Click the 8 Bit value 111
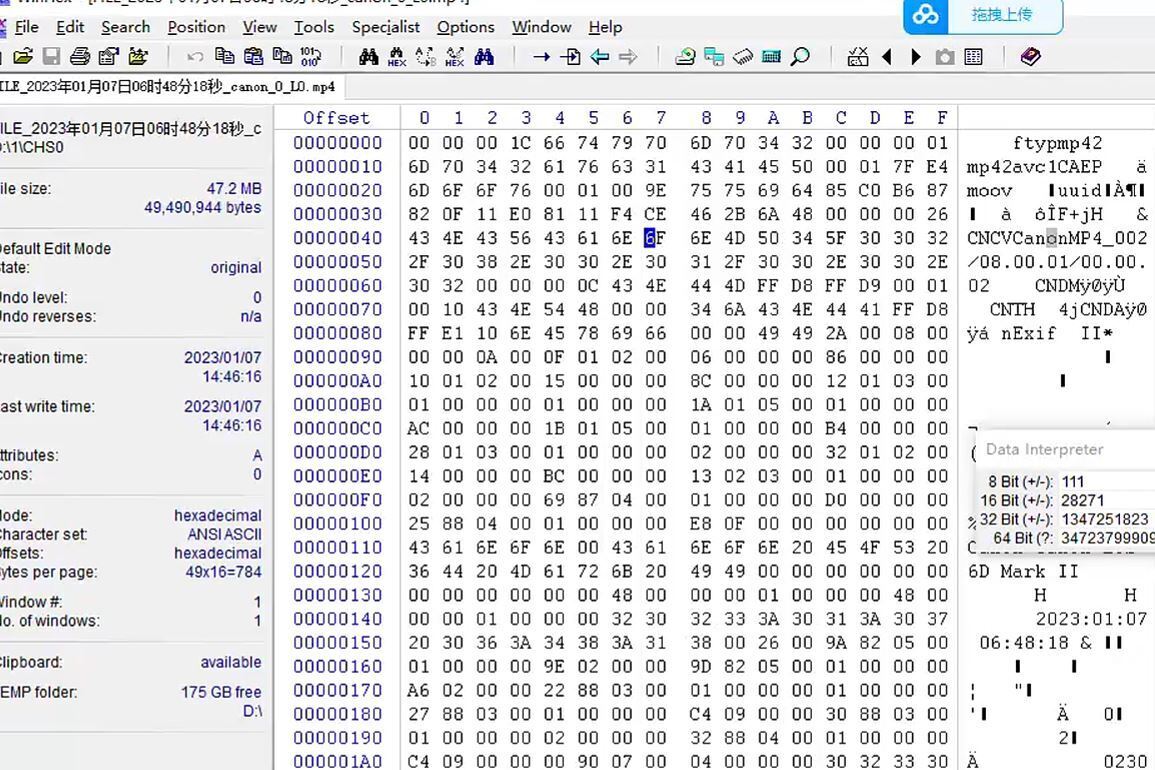 pyautogui.click(x=1073, y=482)
